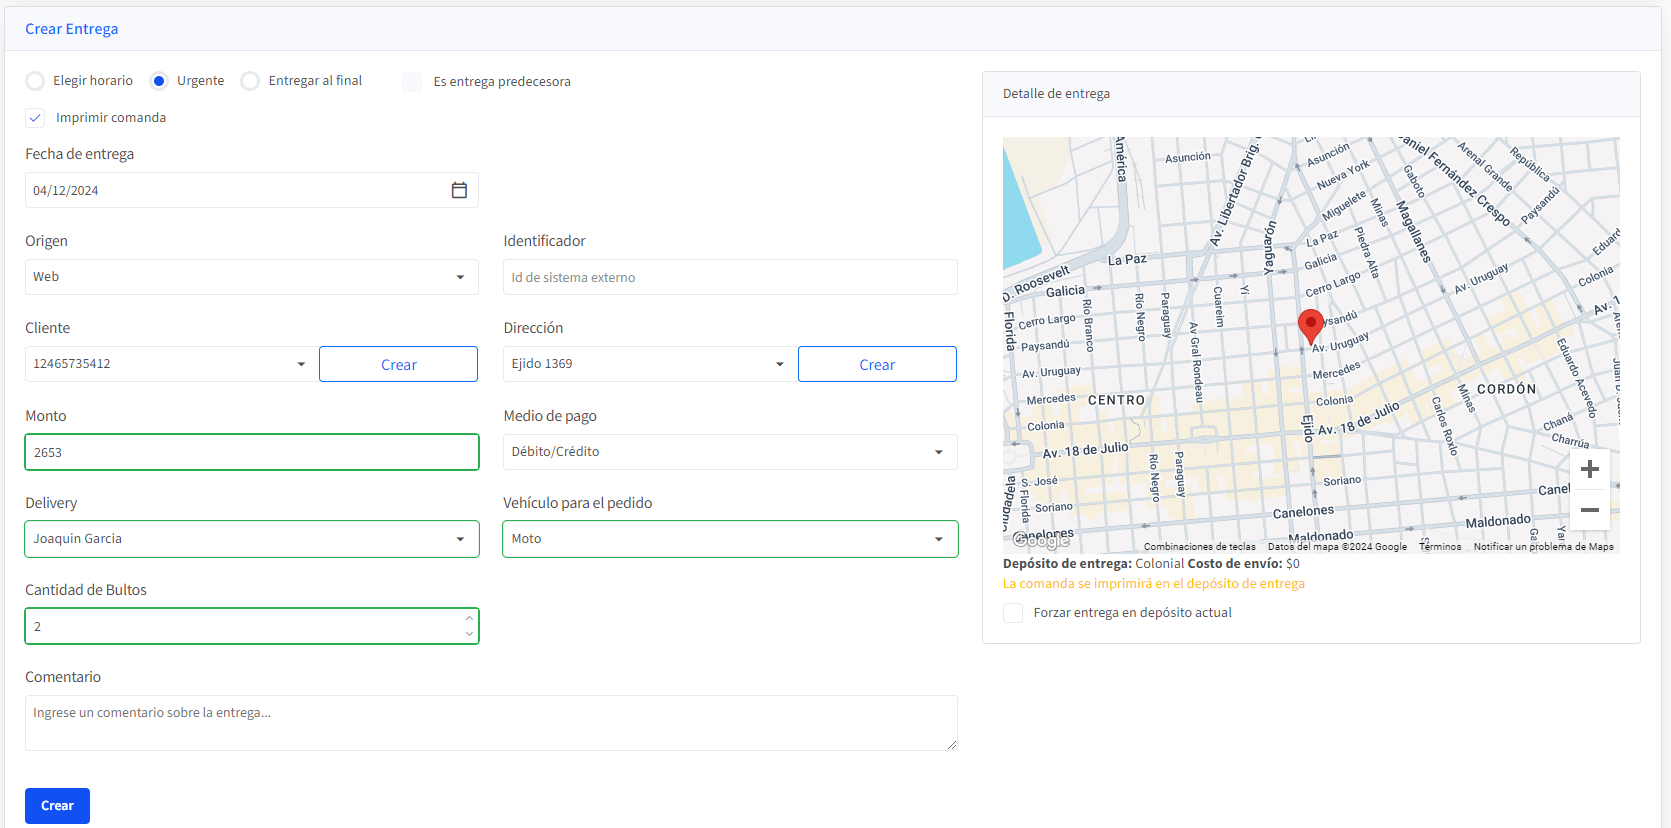1671x828 pixels.
Task: Zoom in on the map
Action: 1589,470
